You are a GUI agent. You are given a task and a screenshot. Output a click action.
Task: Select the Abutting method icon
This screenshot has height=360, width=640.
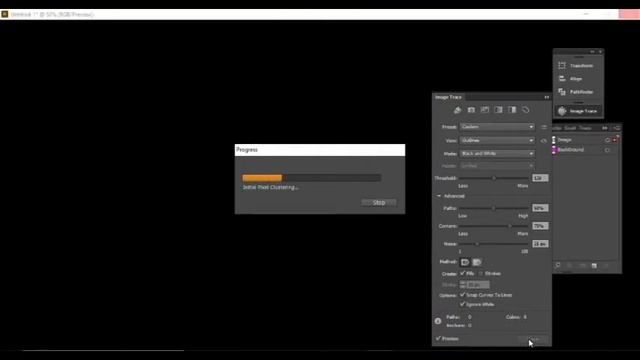coord(465,262)
